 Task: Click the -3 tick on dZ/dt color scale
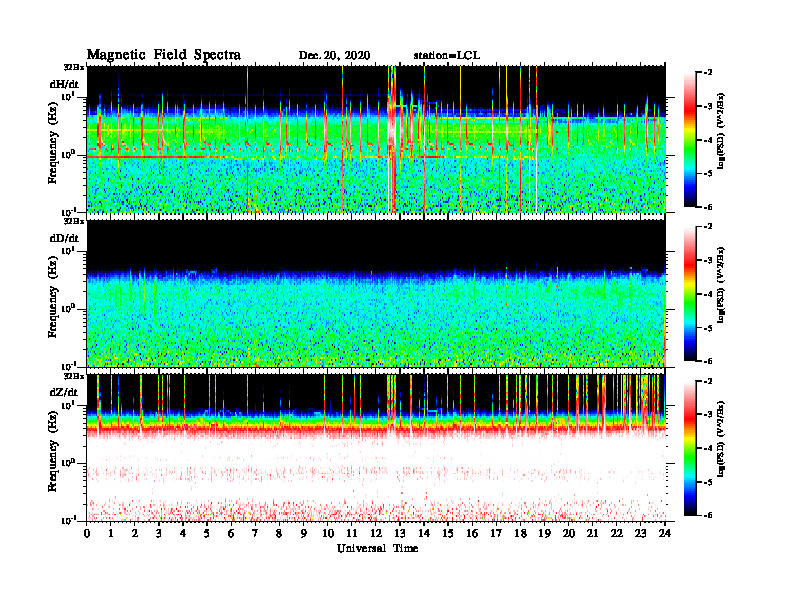[707, 415]
